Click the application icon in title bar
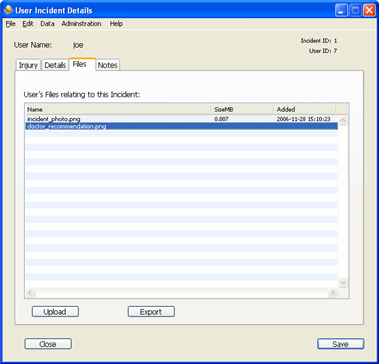 [9, 10]
